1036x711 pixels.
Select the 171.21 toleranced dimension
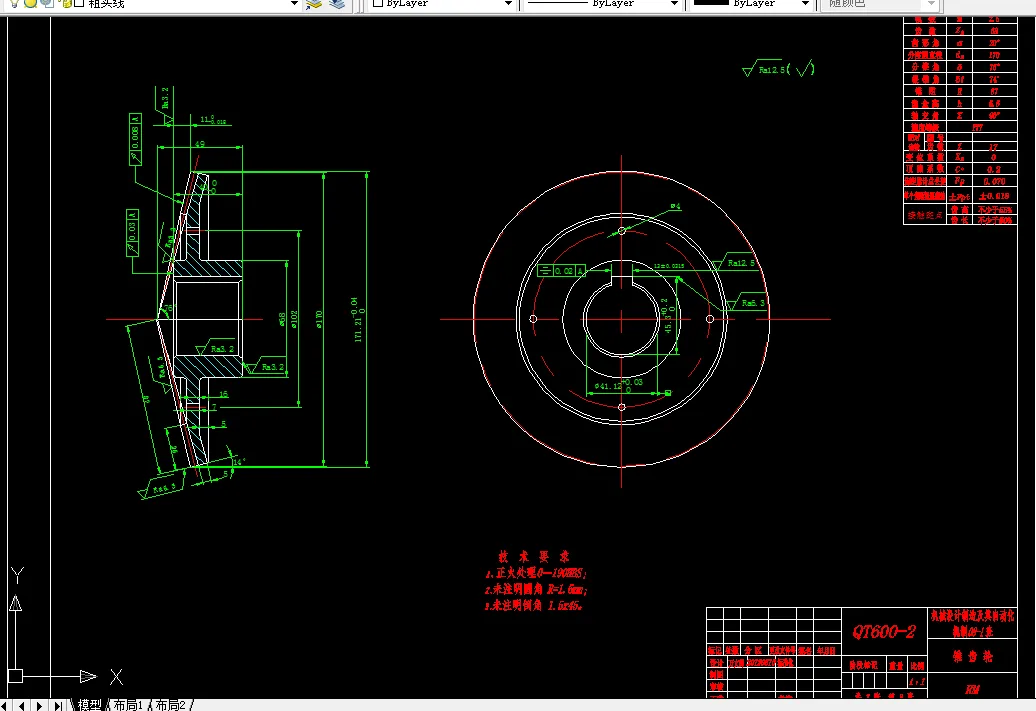[358, 320]
